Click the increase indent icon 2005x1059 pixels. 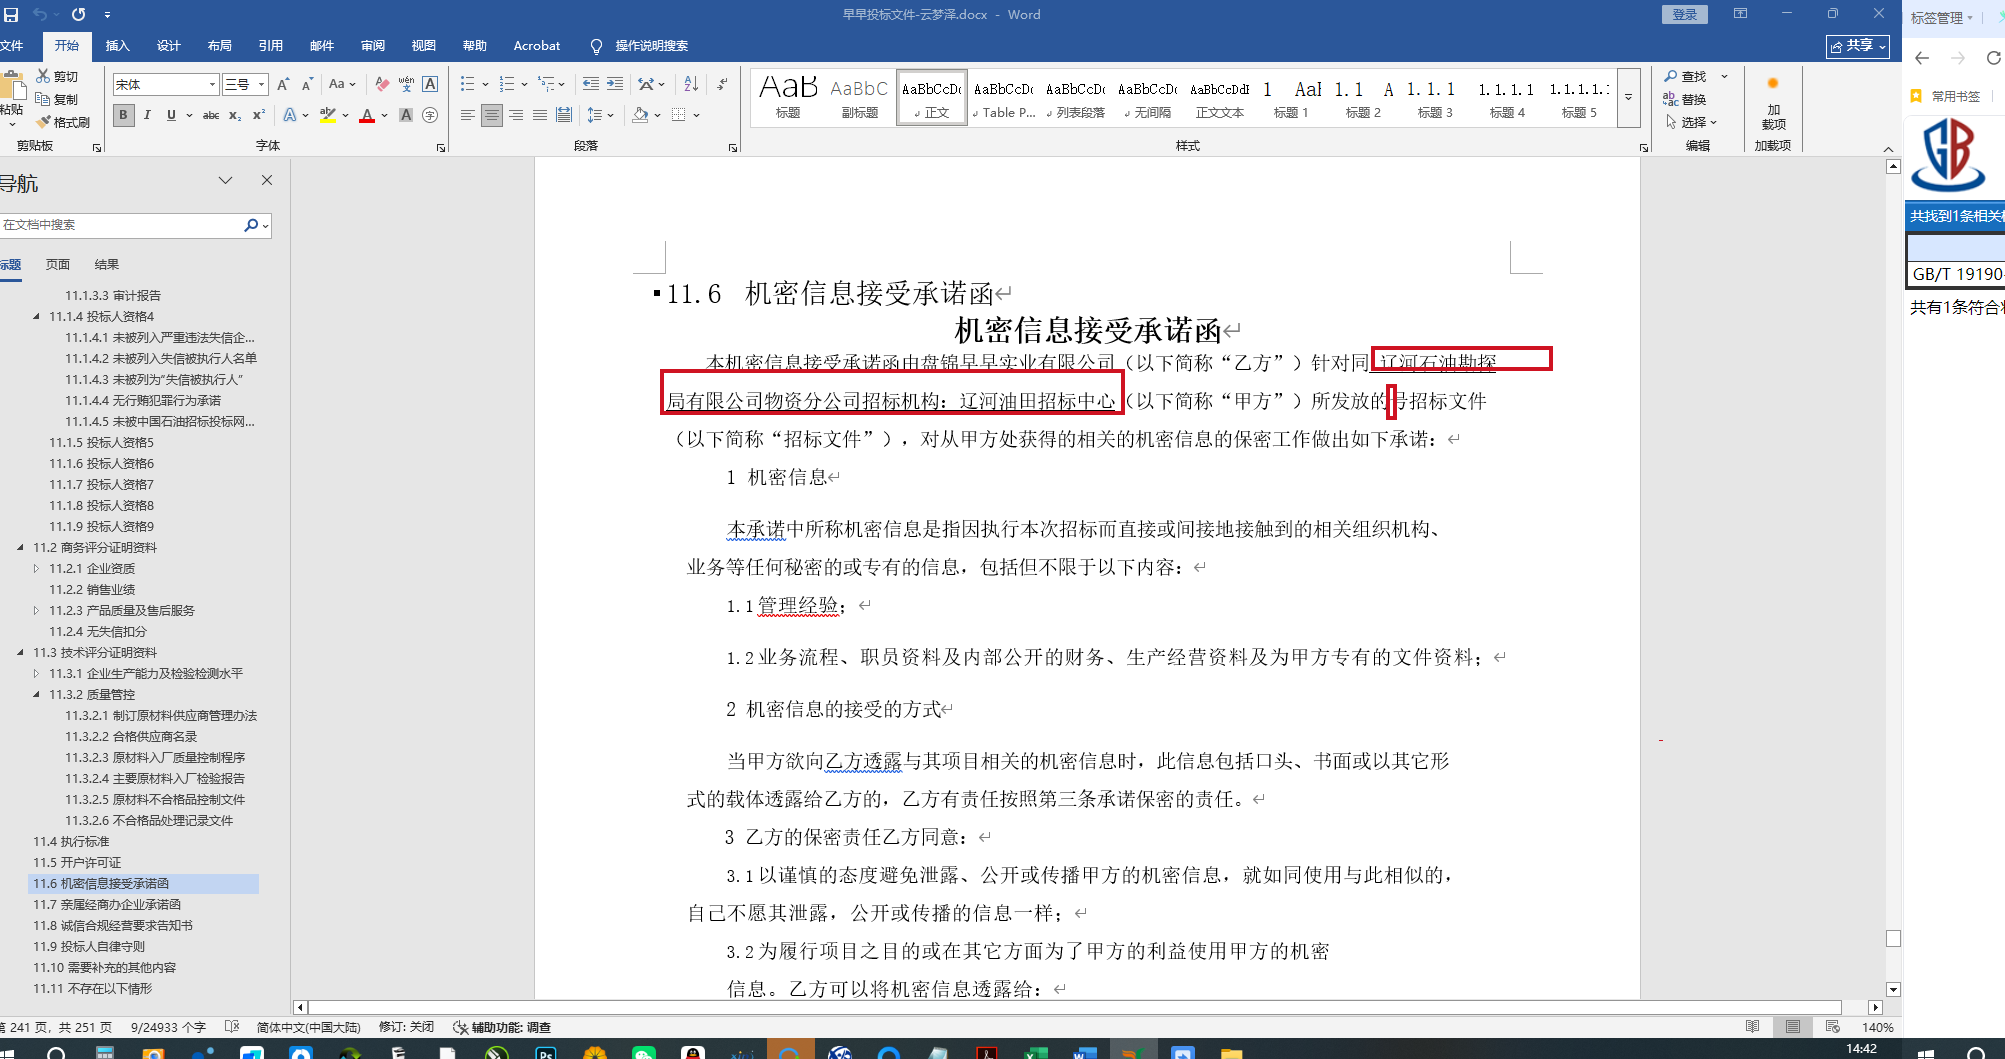615,84
